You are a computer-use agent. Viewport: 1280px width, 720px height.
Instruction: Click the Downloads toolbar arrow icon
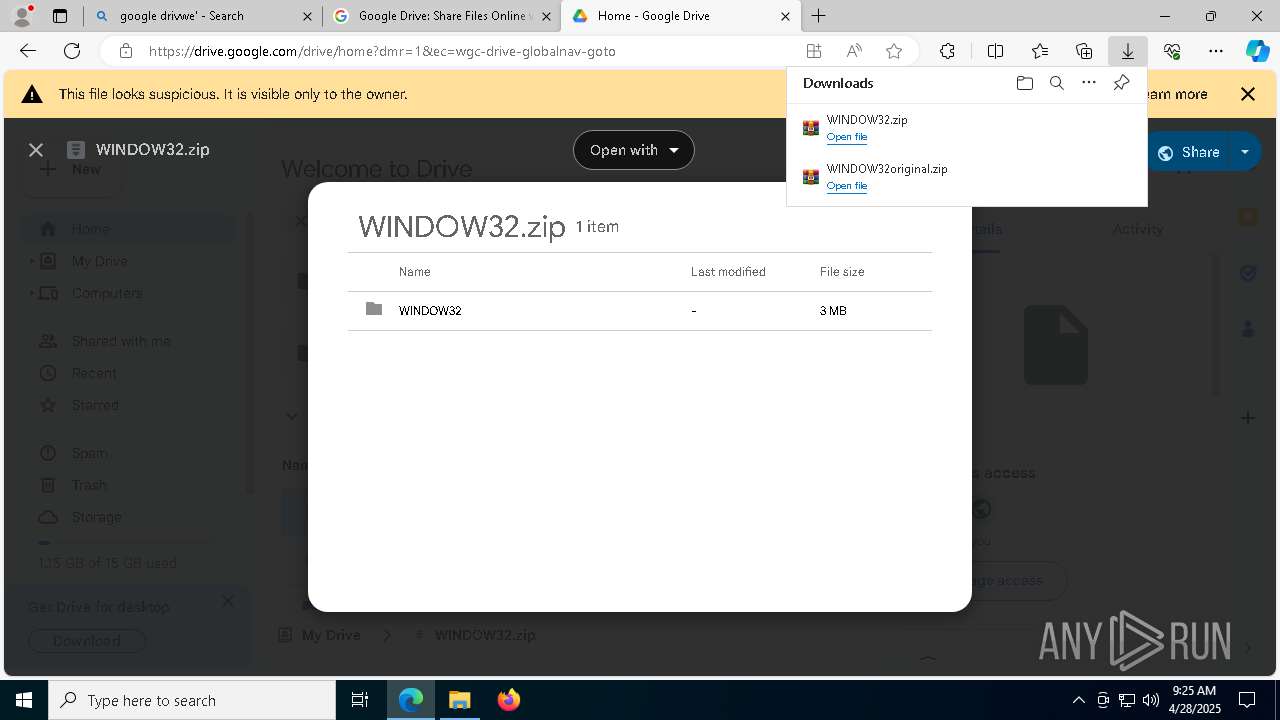(x=1127, y=51)
